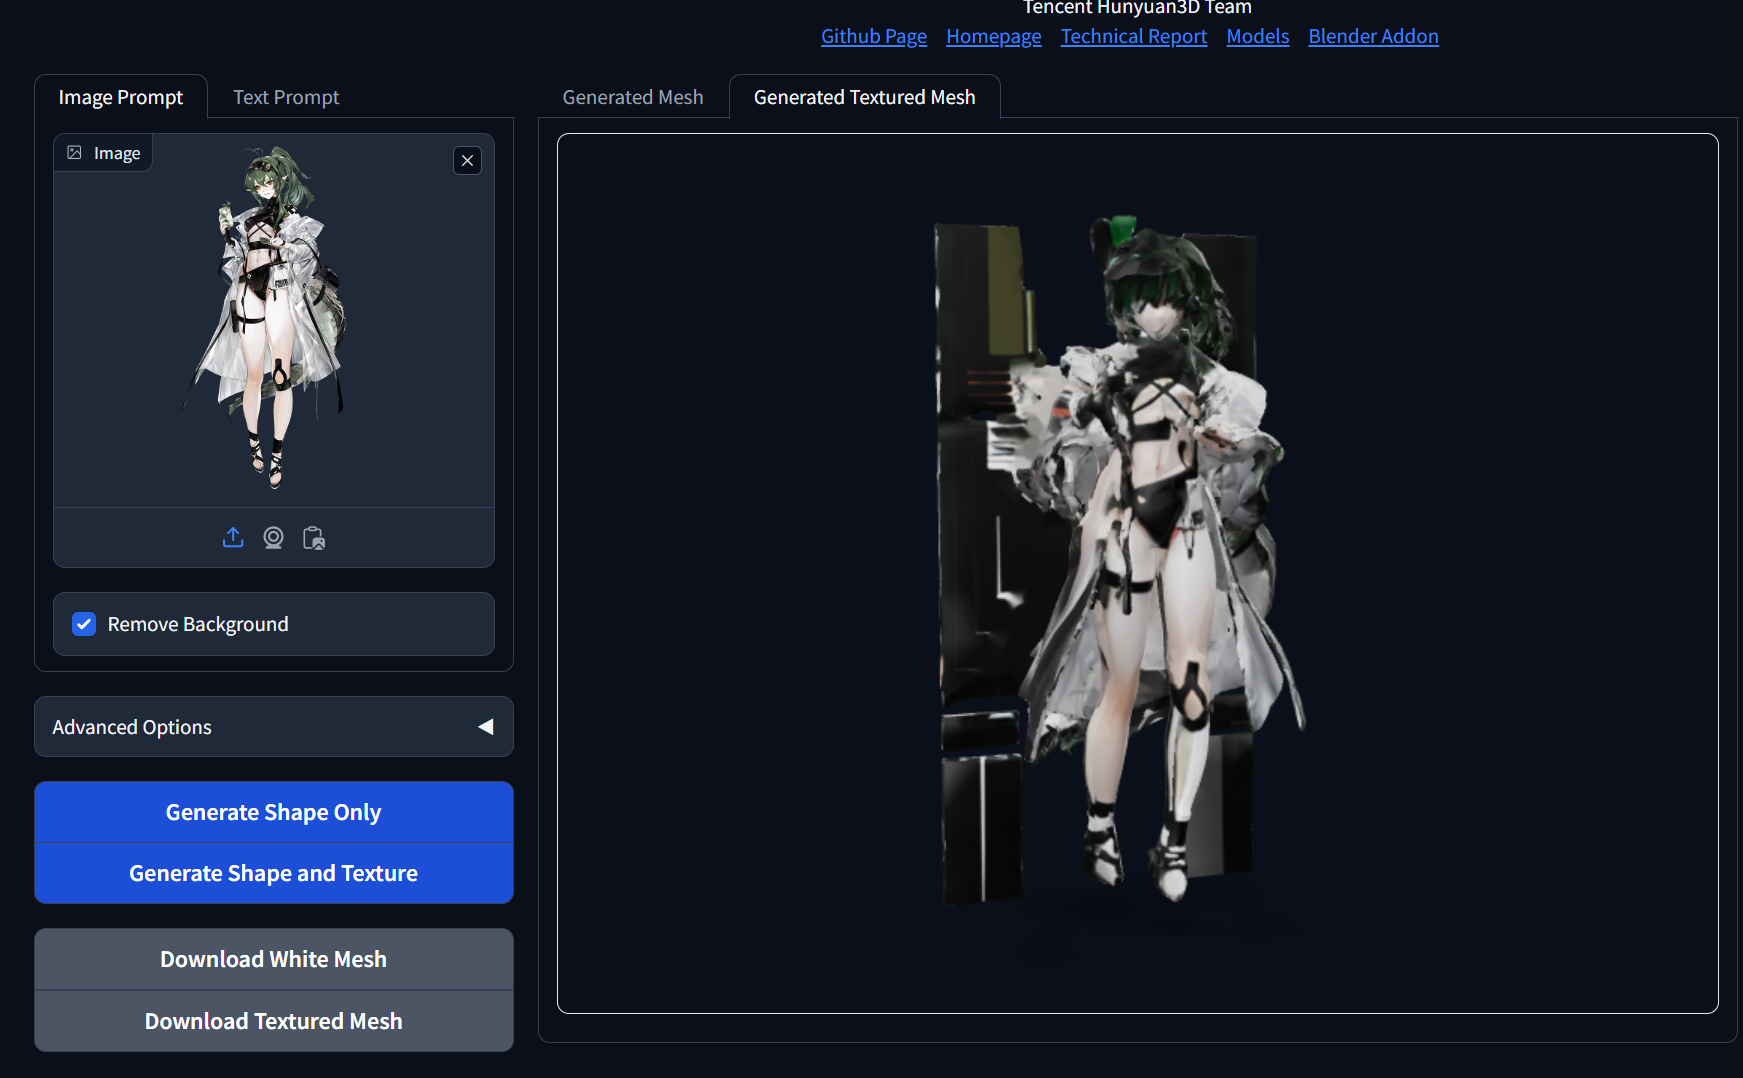Open the Github Page link

click(x=874, y=36)
